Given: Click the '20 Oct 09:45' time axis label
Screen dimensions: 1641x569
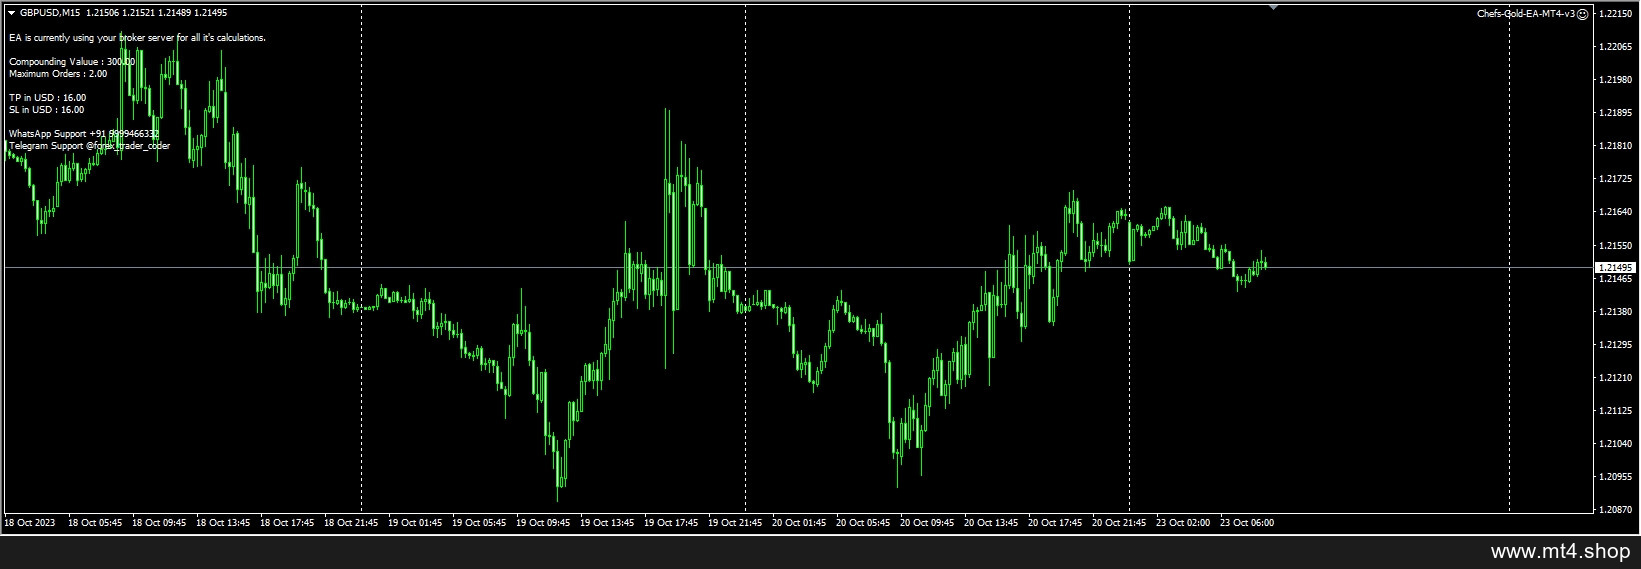Looking at the screenshot, I should (927, 522).
